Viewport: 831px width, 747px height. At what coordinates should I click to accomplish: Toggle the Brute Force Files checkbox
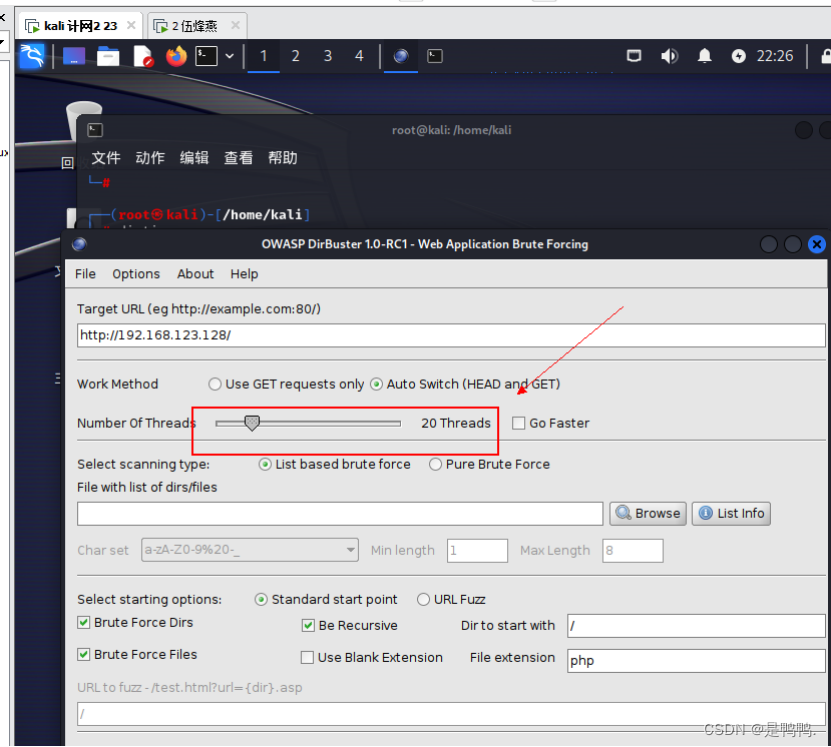(84, 655)
